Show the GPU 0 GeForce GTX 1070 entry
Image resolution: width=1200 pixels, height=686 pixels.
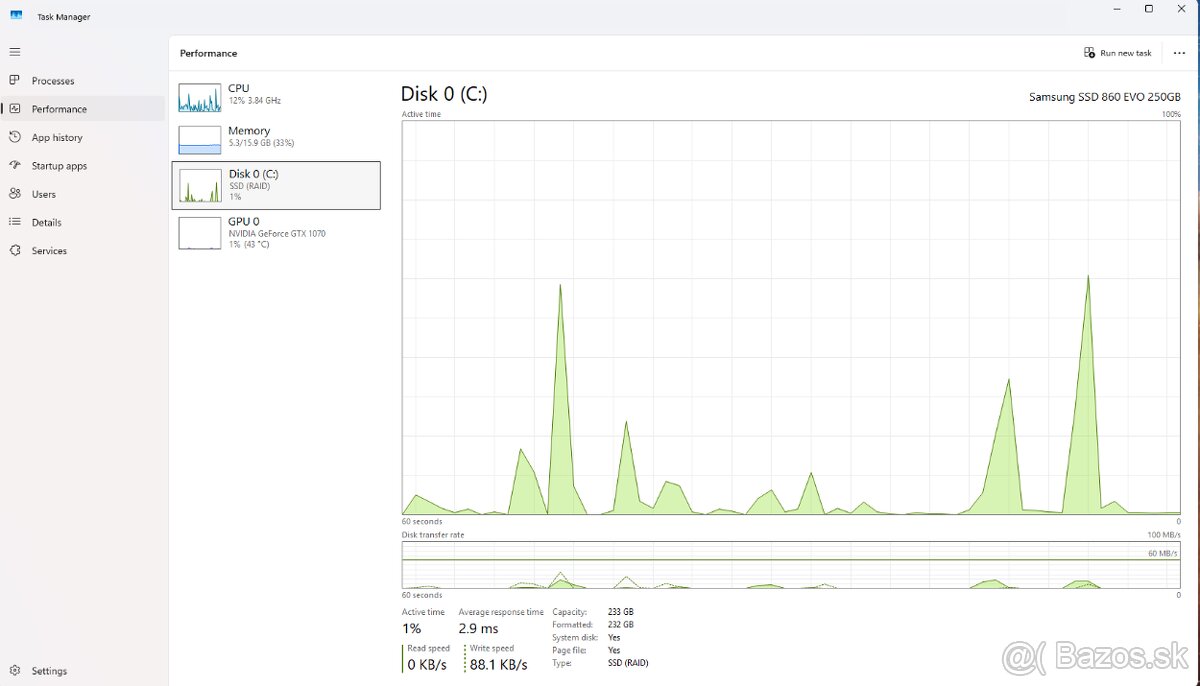point(276,232)
